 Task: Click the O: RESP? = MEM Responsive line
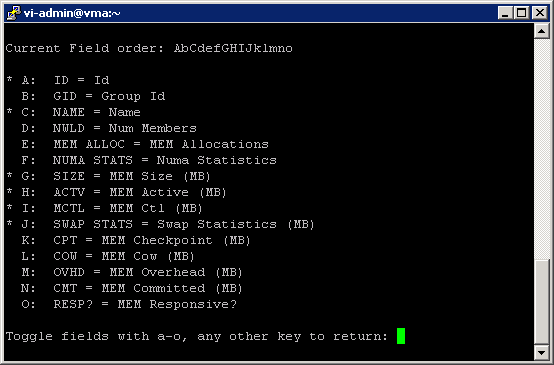pos(129,304)
